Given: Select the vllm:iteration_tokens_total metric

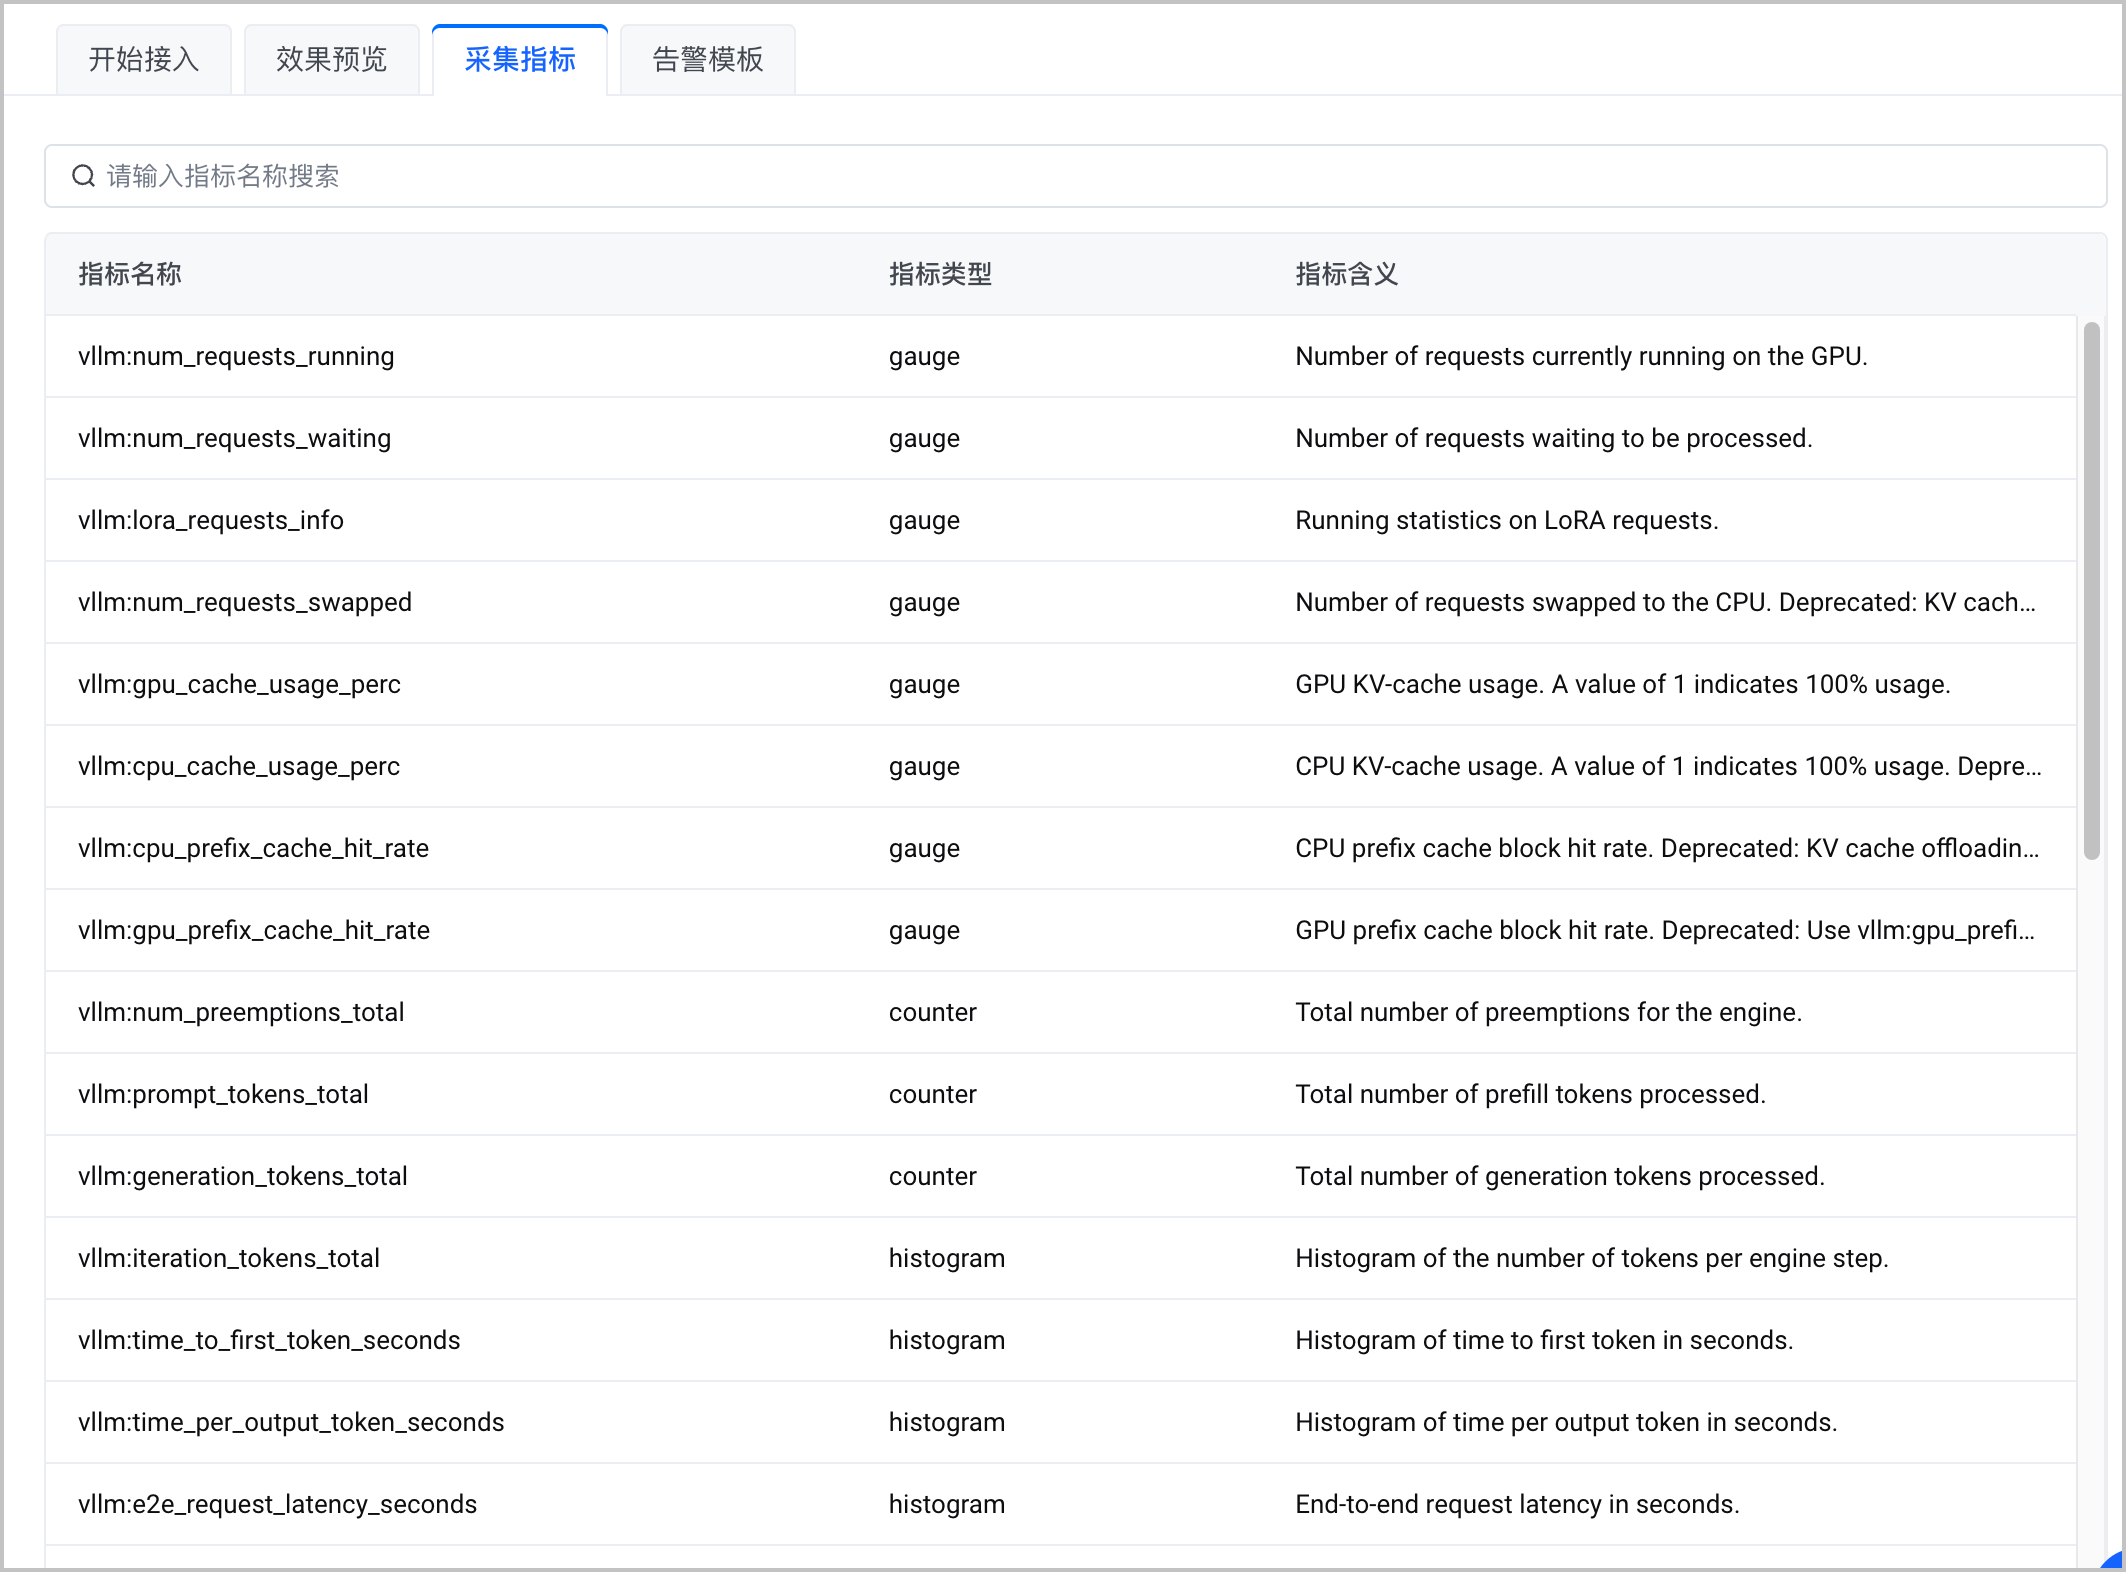Looking at the screenshot, I should [x=229, y=1258].
